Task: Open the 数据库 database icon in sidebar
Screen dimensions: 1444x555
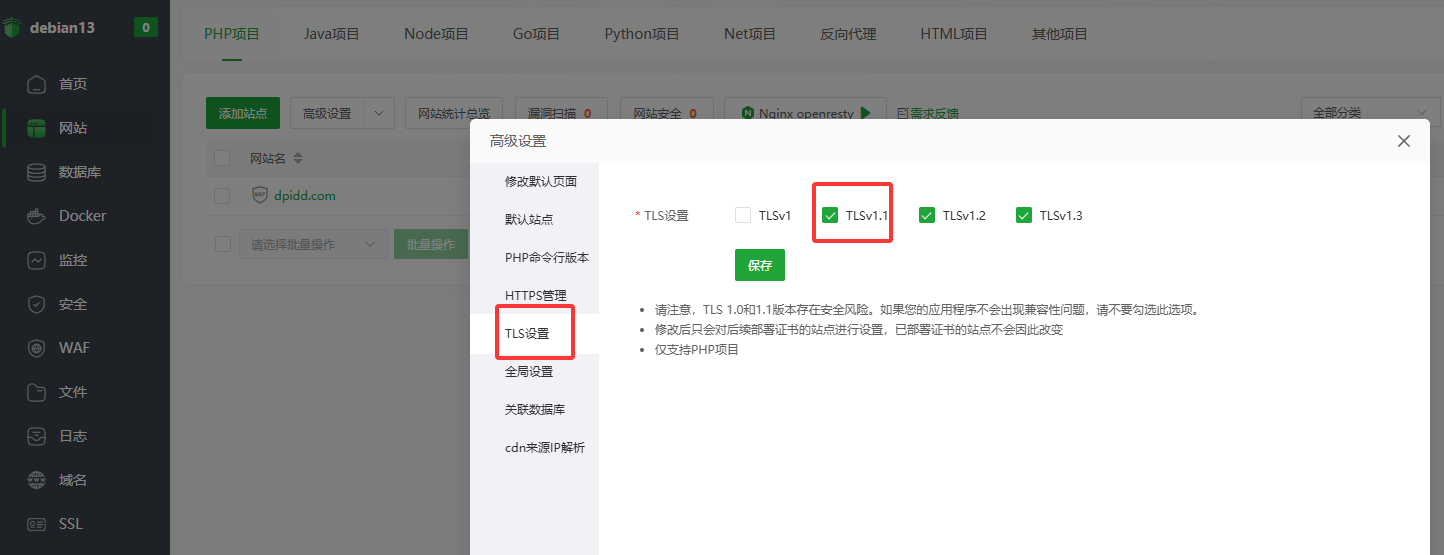Action: [37, 172]
